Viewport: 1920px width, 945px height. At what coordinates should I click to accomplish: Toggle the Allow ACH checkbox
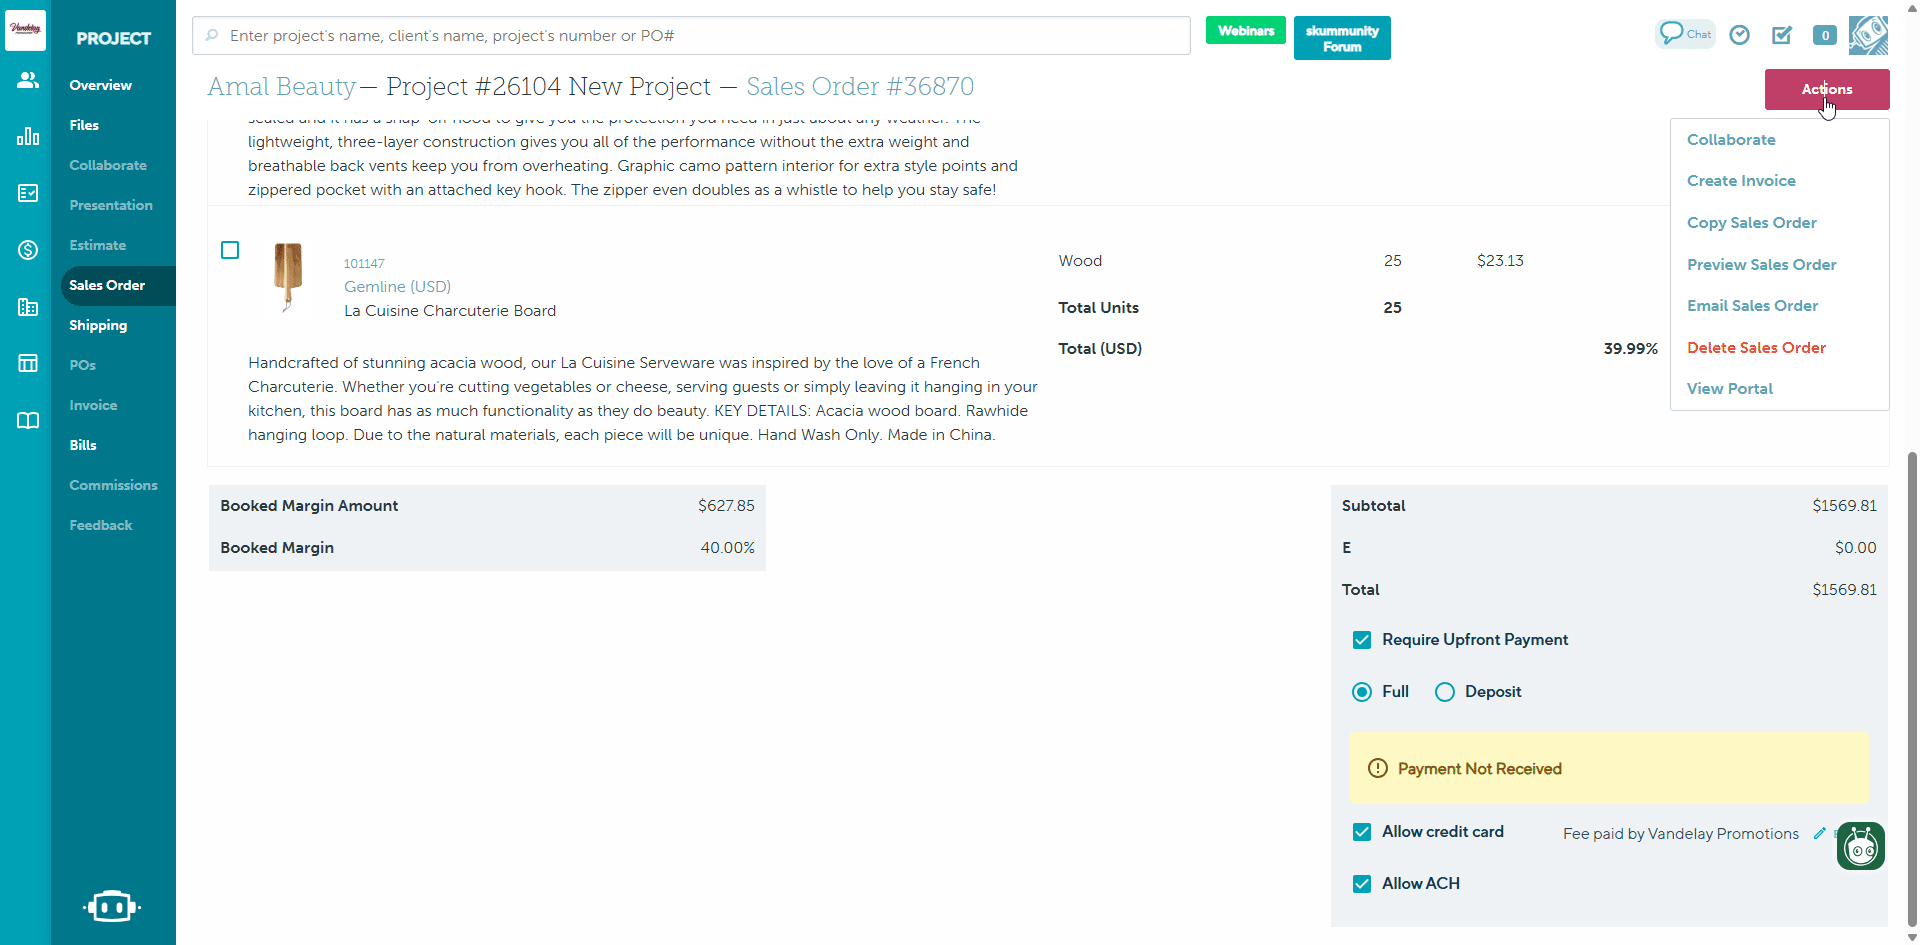(1362, 884)
